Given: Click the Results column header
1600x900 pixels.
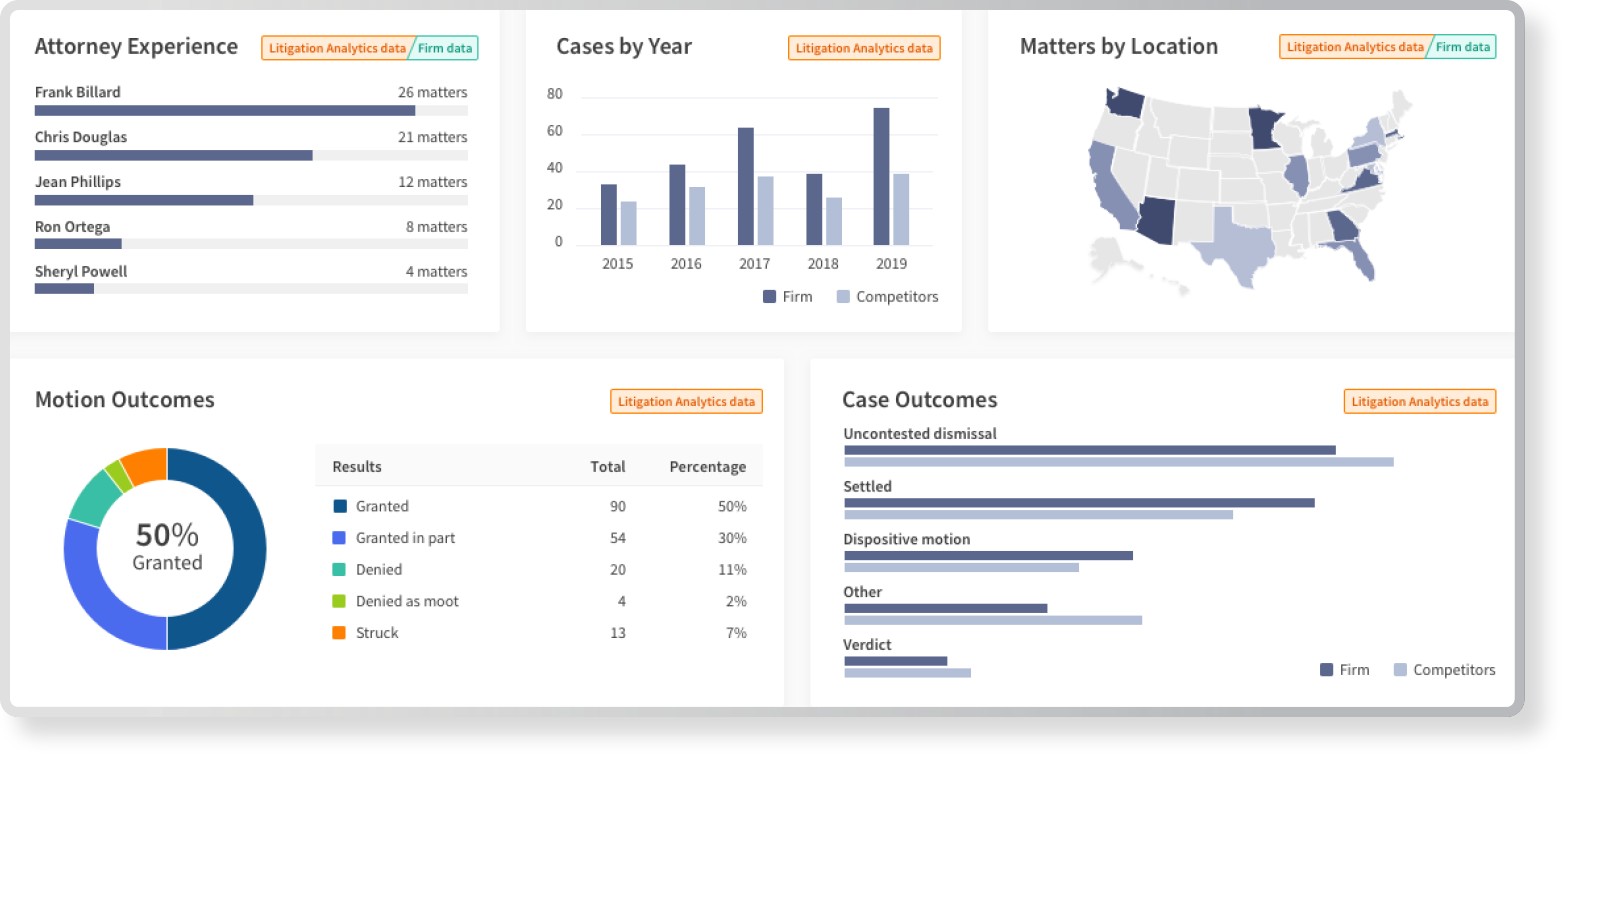Looking at the screenshot, I should pos(357,467).
